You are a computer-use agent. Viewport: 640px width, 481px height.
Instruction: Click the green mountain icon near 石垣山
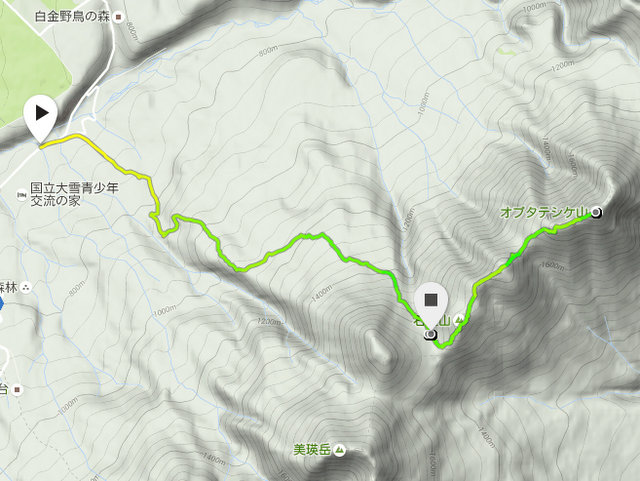[x=460, y=320]
